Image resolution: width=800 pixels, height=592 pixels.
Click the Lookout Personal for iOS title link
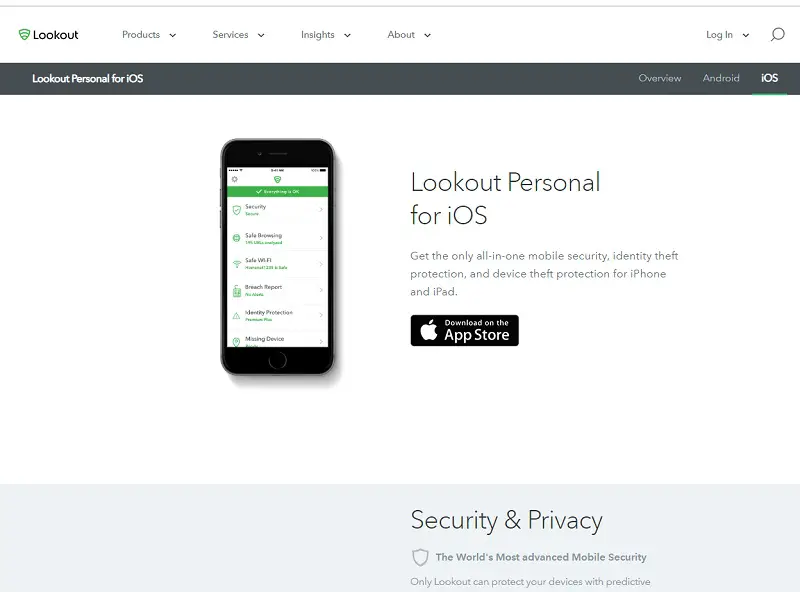point(88,79)
